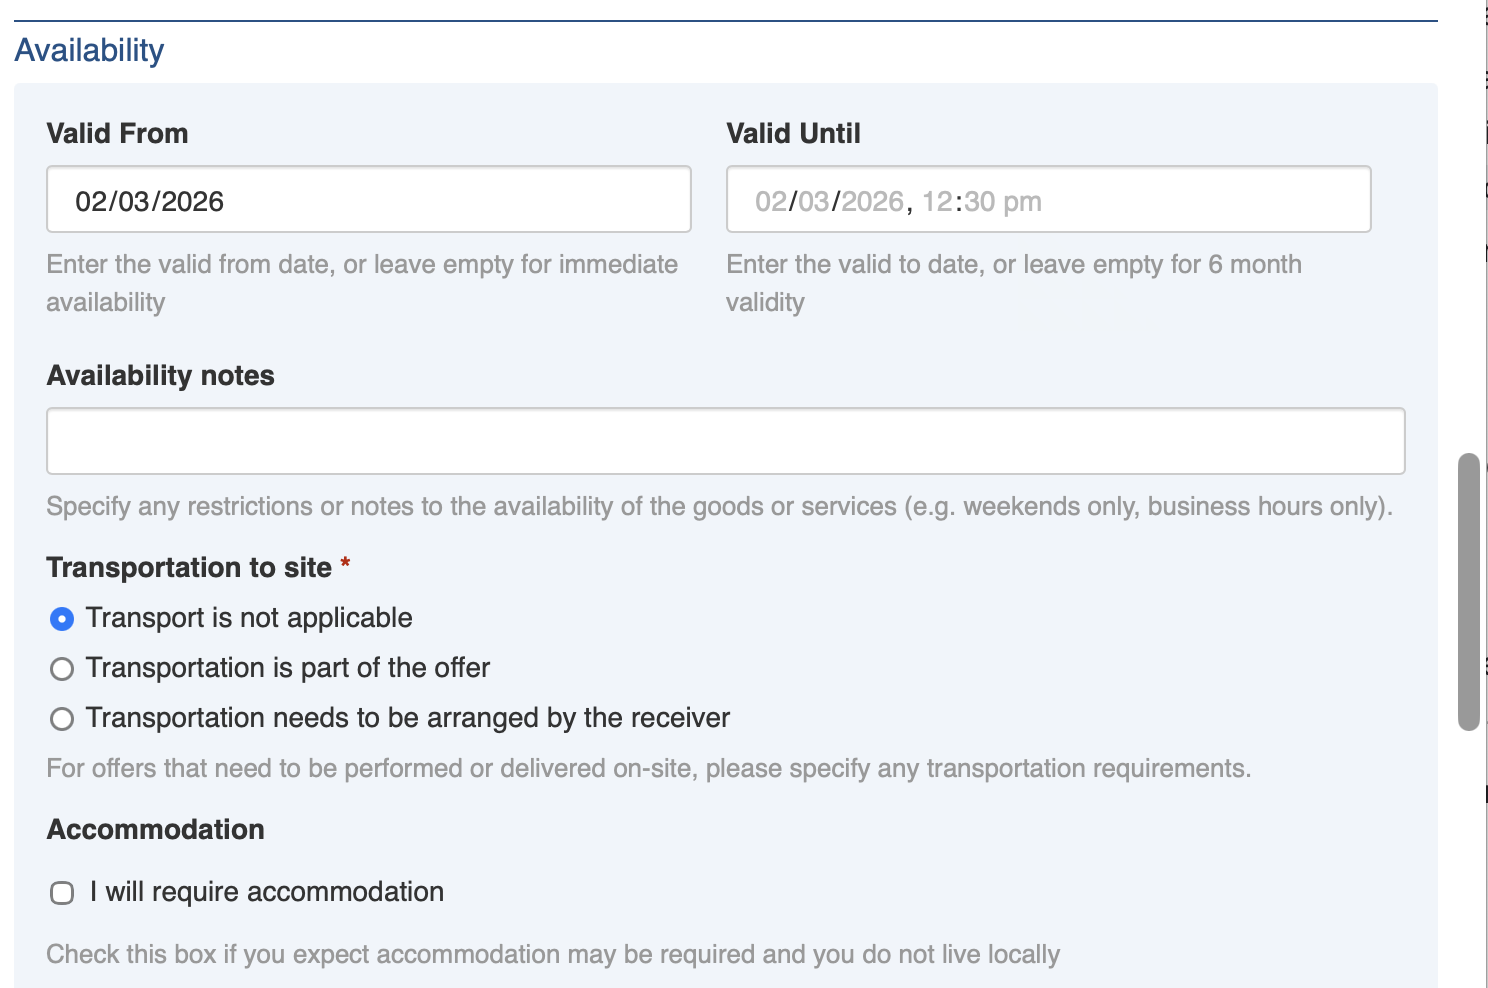Choose 'Transportation is part of the offer'
The image size is (1488, 988).
pos(62,669)
